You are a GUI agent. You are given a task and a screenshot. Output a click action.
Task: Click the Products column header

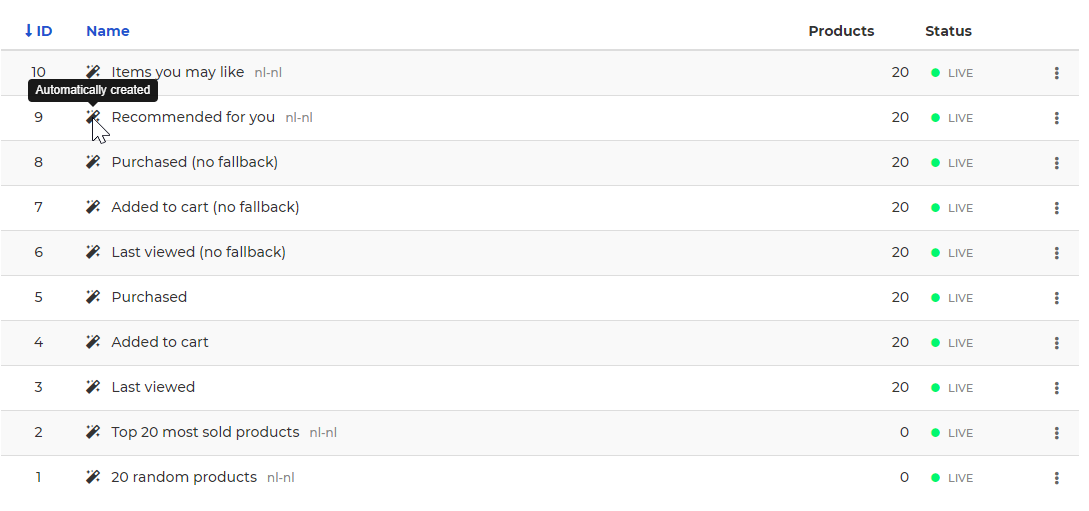click(x=841, y=31)
